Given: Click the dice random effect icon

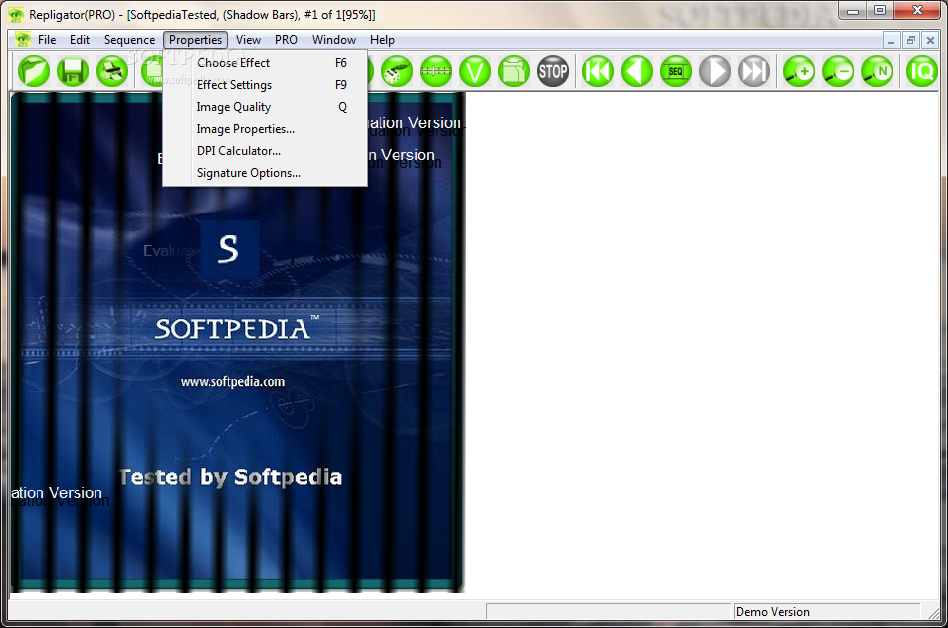Looking at the screenshot, I should 397,71.
